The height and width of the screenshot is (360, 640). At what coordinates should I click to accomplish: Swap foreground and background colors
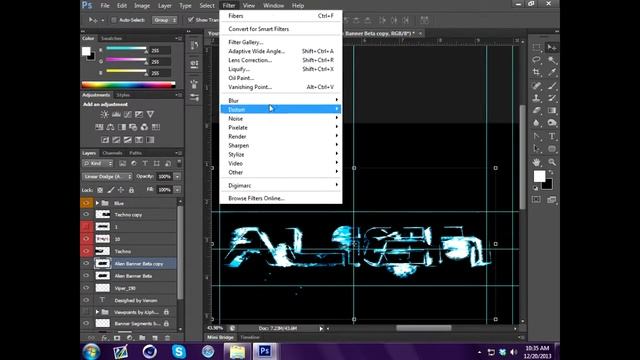pyautogui.click(x=551, y=172)
